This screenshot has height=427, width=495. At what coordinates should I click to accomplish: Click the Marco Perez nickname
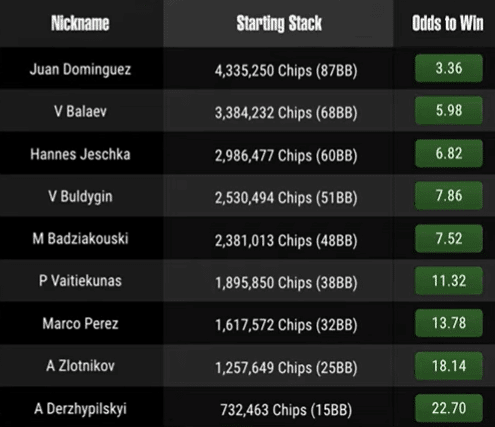(x=80, y=324)
